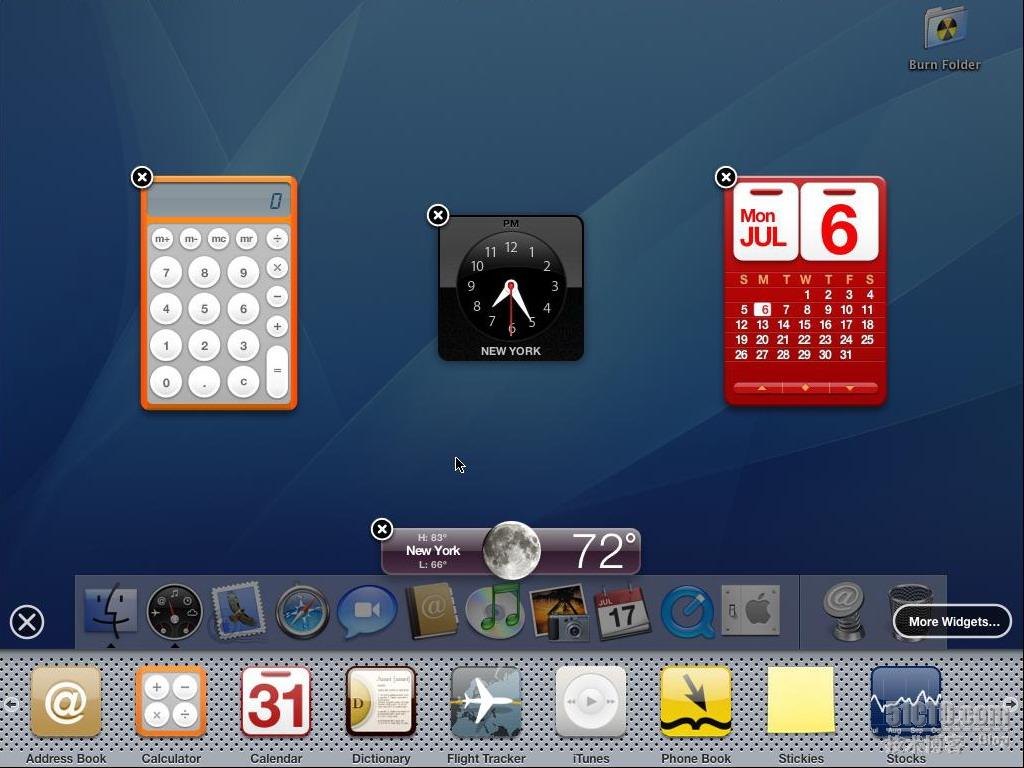Open System Preferences in dock
Viewport: 1024px width, 768px height.
click(750, 611)
